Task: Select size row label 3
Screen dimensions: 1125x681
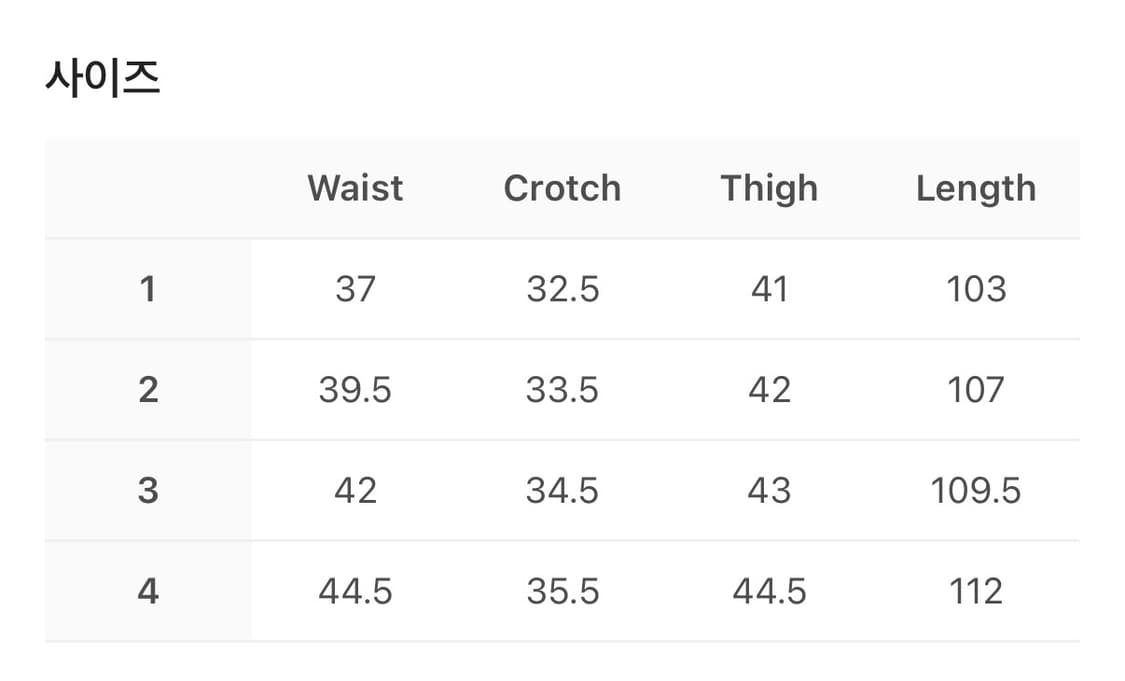Action: (x=148, y=491)
